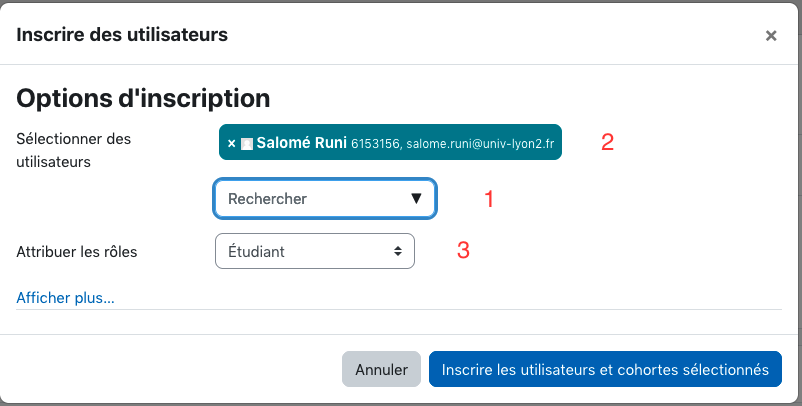Click the Attribuer les rôles label

77,252
